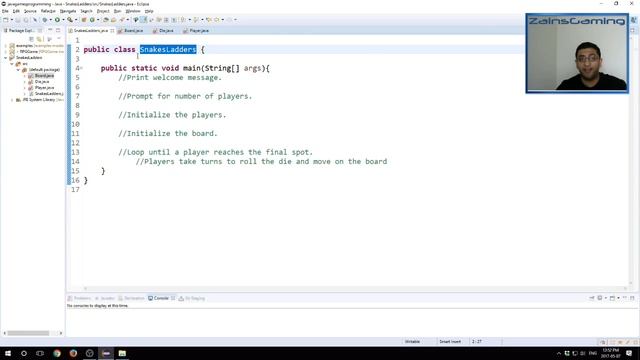Viewport: 640px width, 360px height.
Task: Click the highlighted SnakesLadders class name in code
Action: 168,49
